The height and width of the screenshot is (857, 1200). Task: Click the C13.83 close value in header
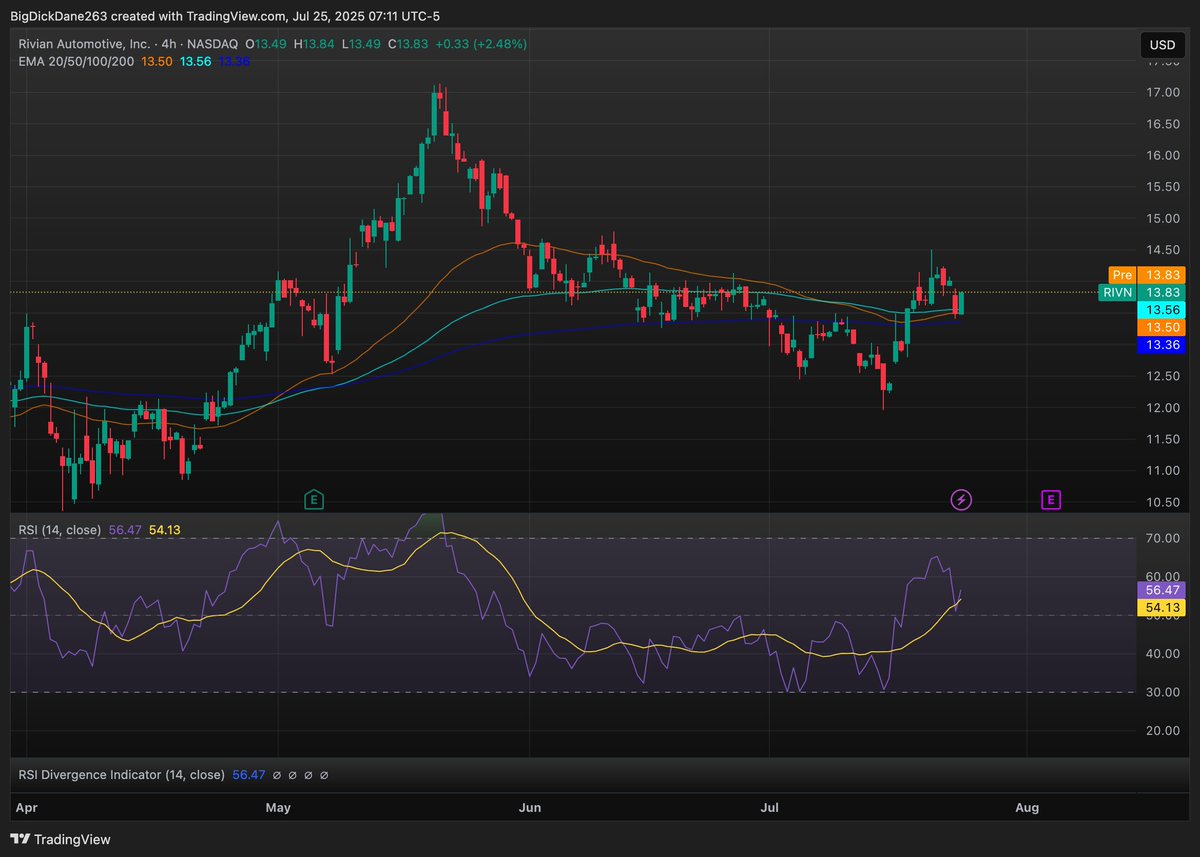[406, 44]
